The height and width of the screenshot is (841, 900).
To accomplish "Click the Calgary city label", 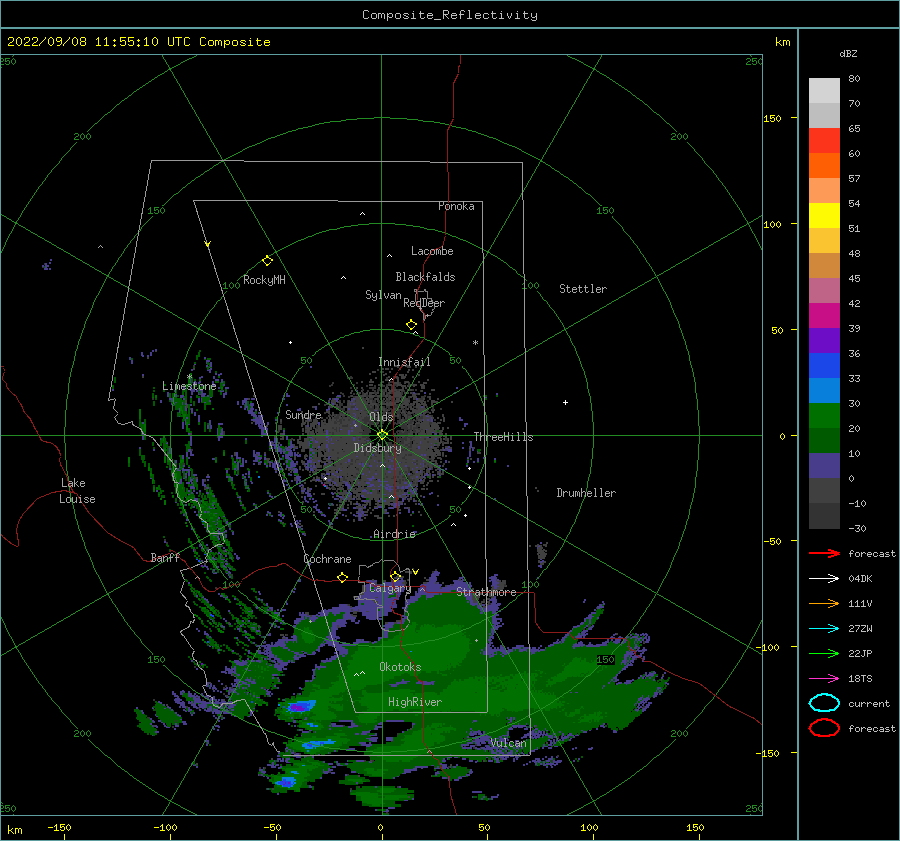I will [390, 588].
